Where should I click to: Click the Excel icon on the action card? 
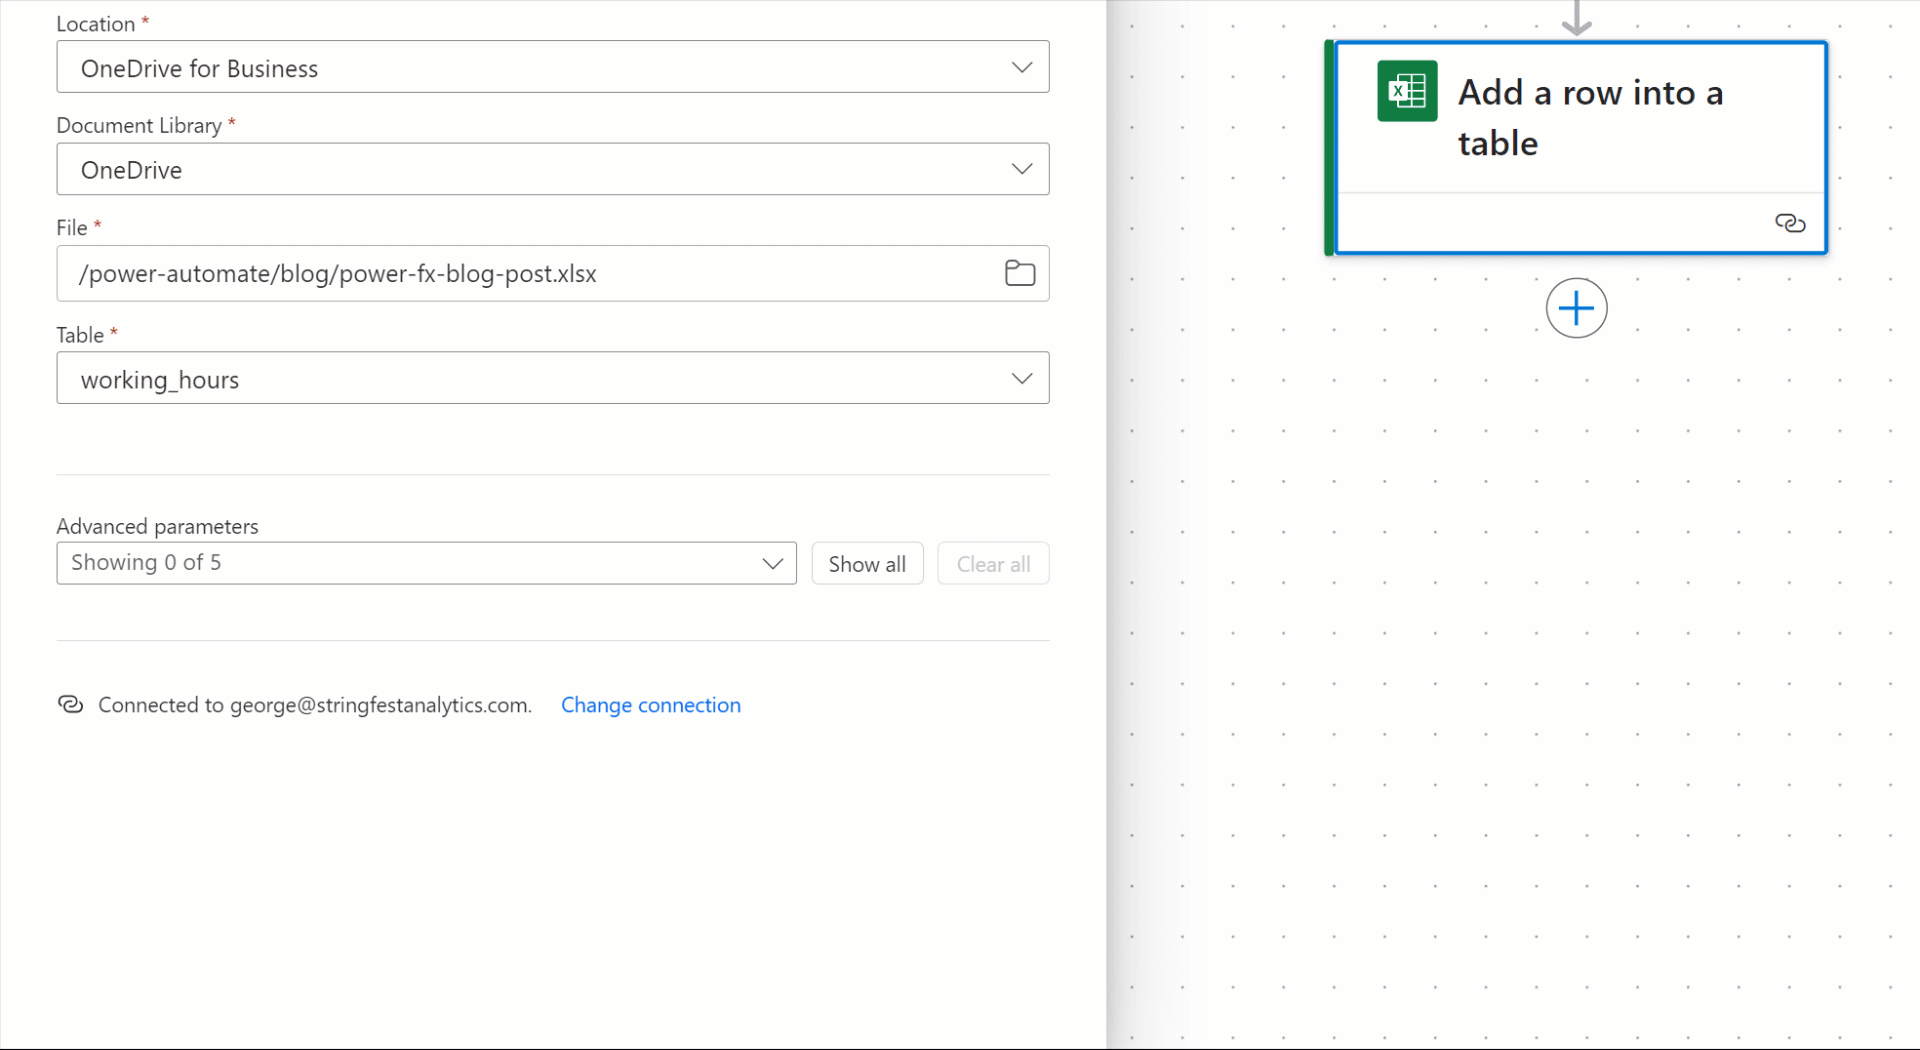point(1407,91)
